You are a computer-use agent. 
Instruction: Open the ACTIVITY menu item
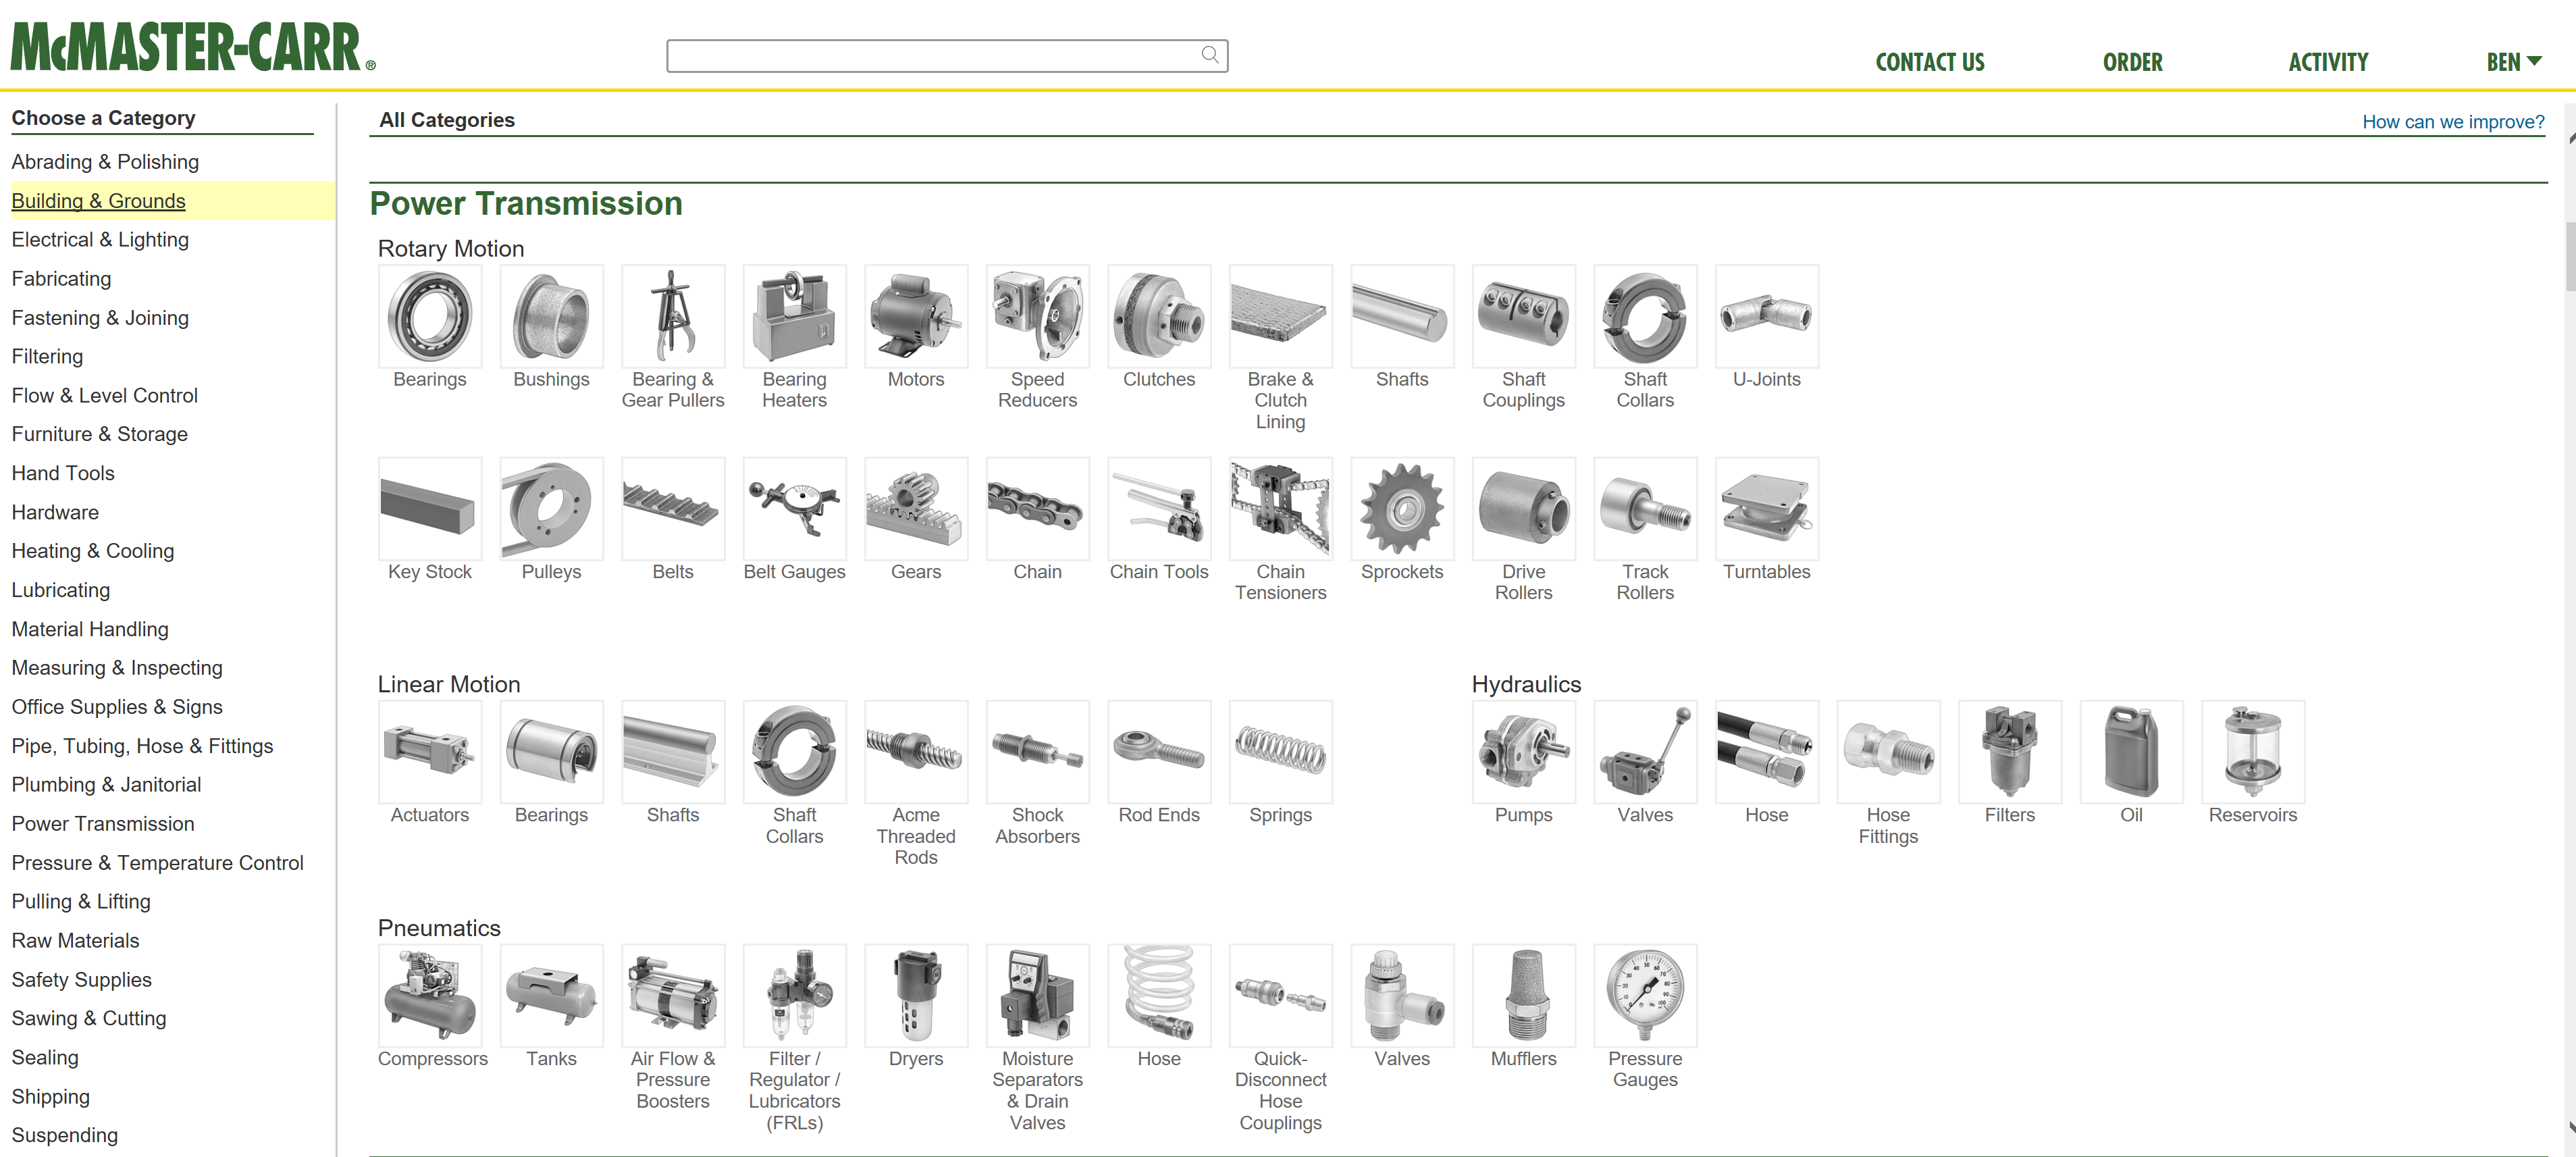tap(2328, 62)
